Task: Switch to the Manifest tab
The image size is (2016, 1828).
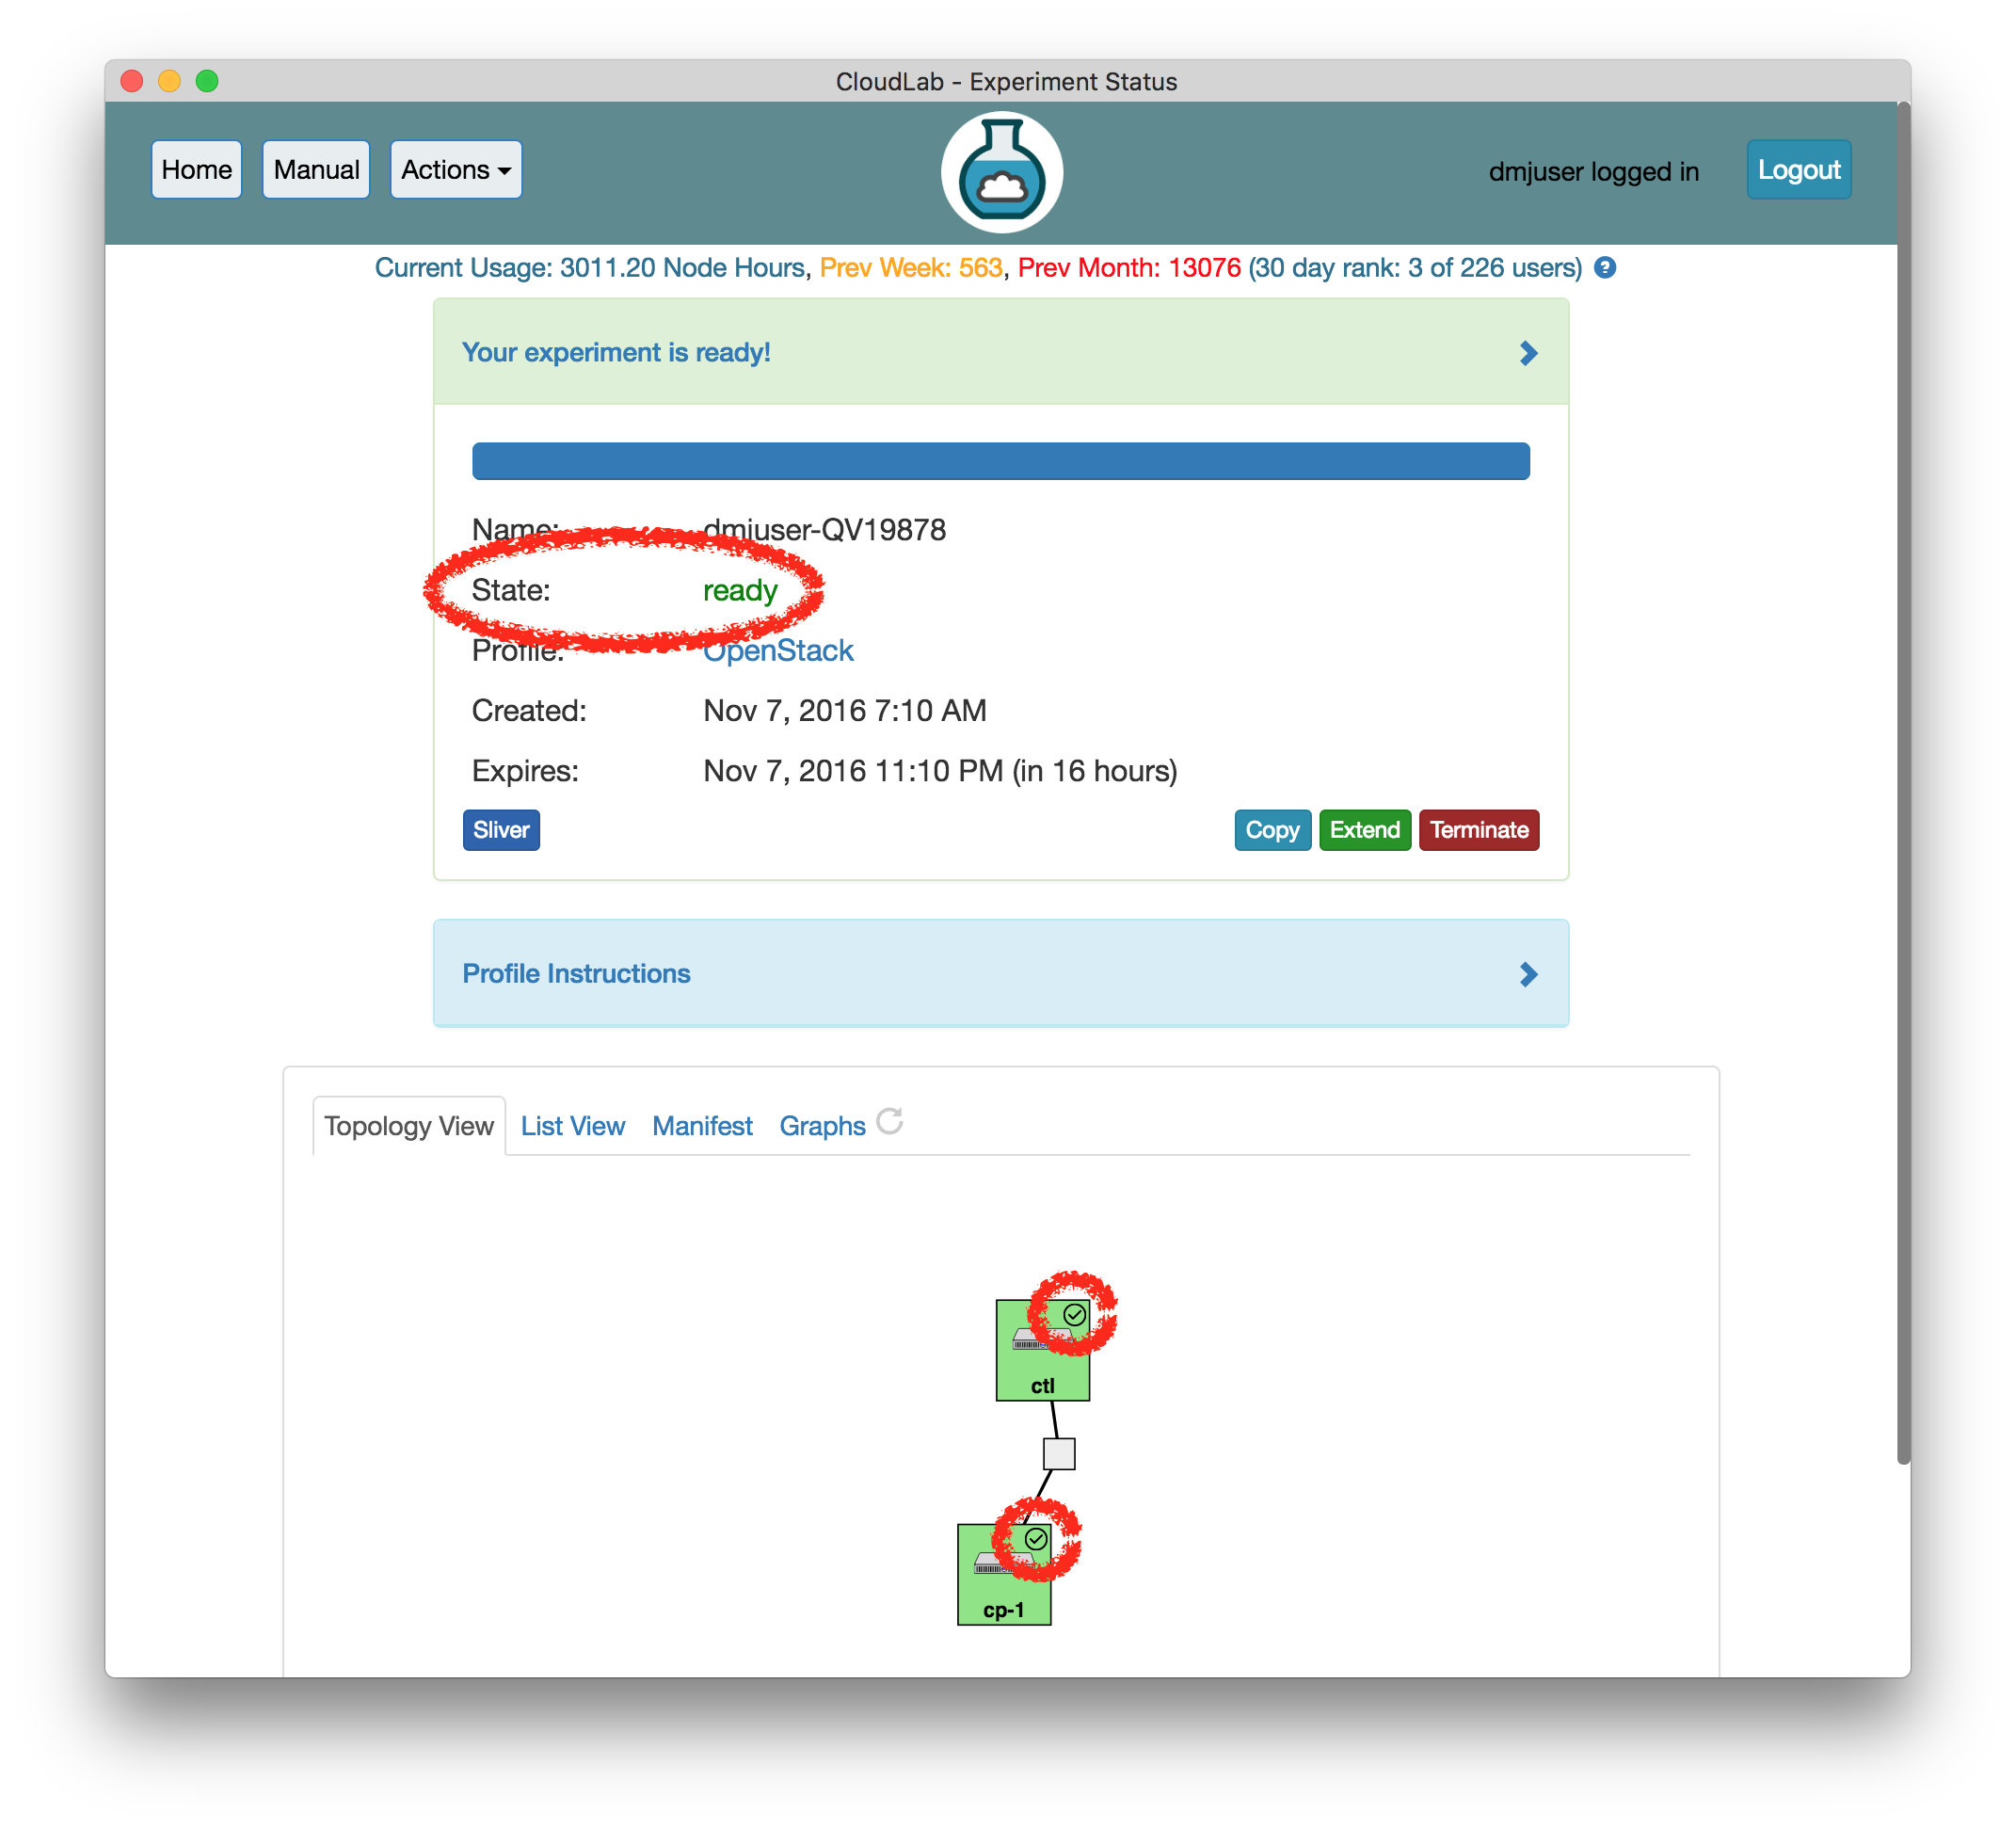Action: (700, 1126)
